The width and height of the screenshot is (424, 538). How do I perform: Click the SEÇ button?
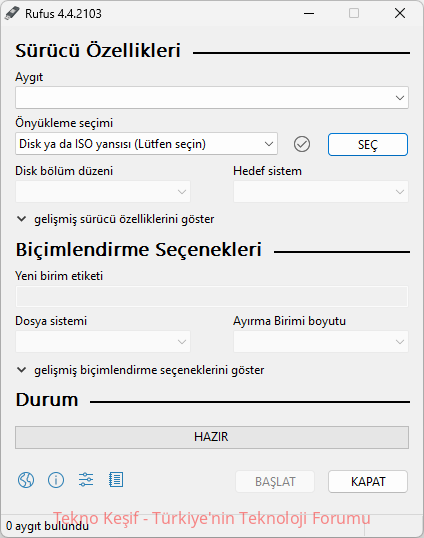[x=368, y=144]
